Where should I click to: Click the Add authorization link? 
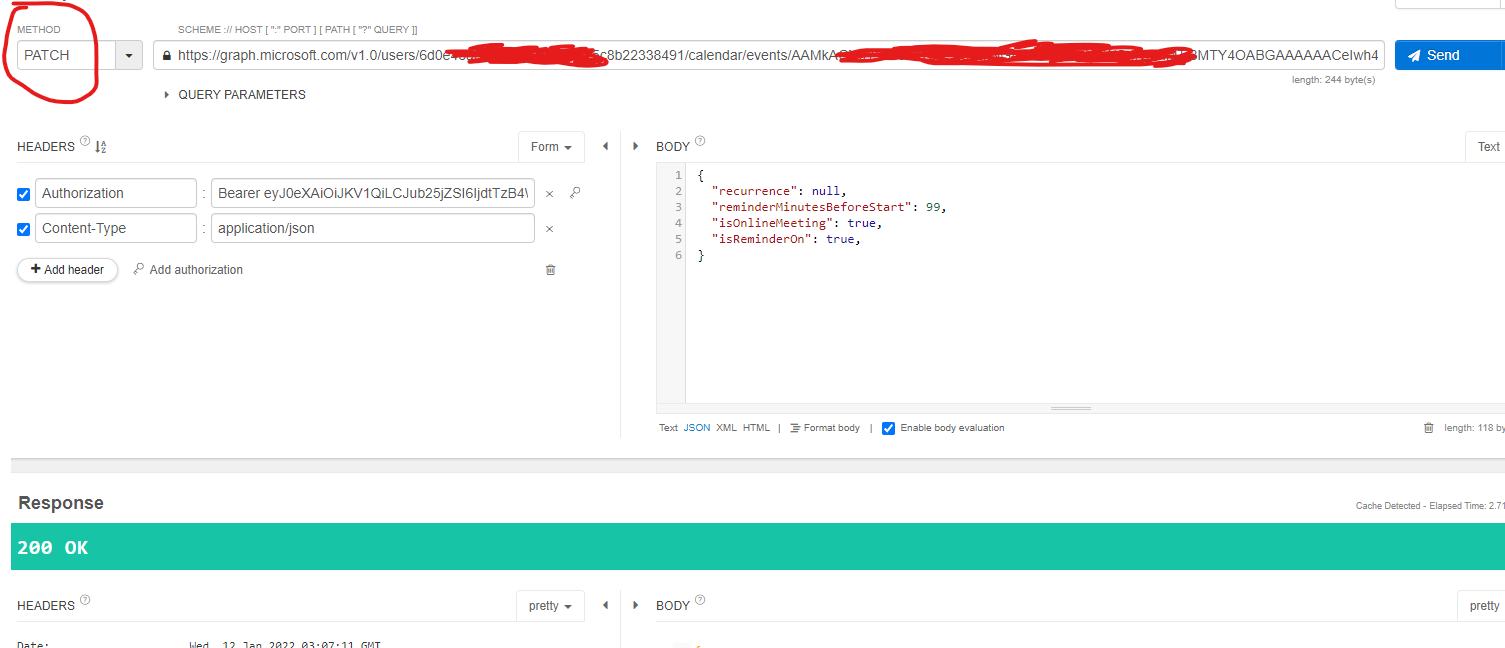(x=188, y=270)
